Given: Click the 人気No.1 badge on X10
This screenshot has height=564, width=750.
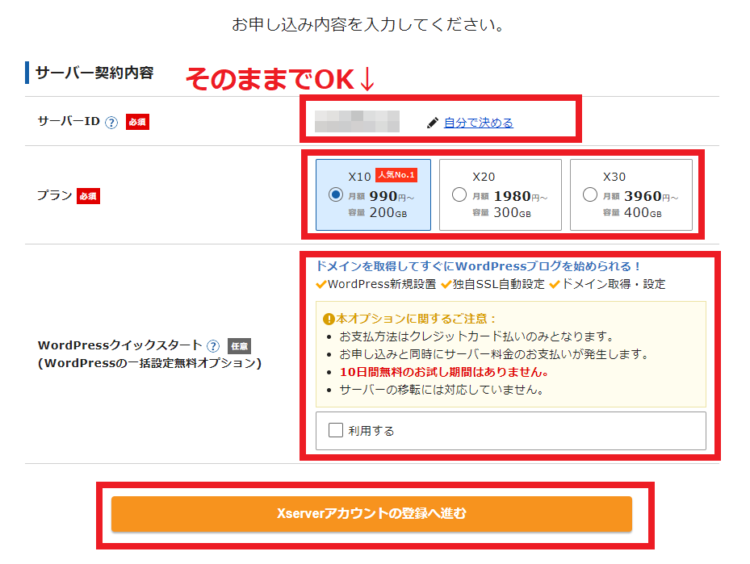Looking at the screenshot, I should [x=397, y=175].
